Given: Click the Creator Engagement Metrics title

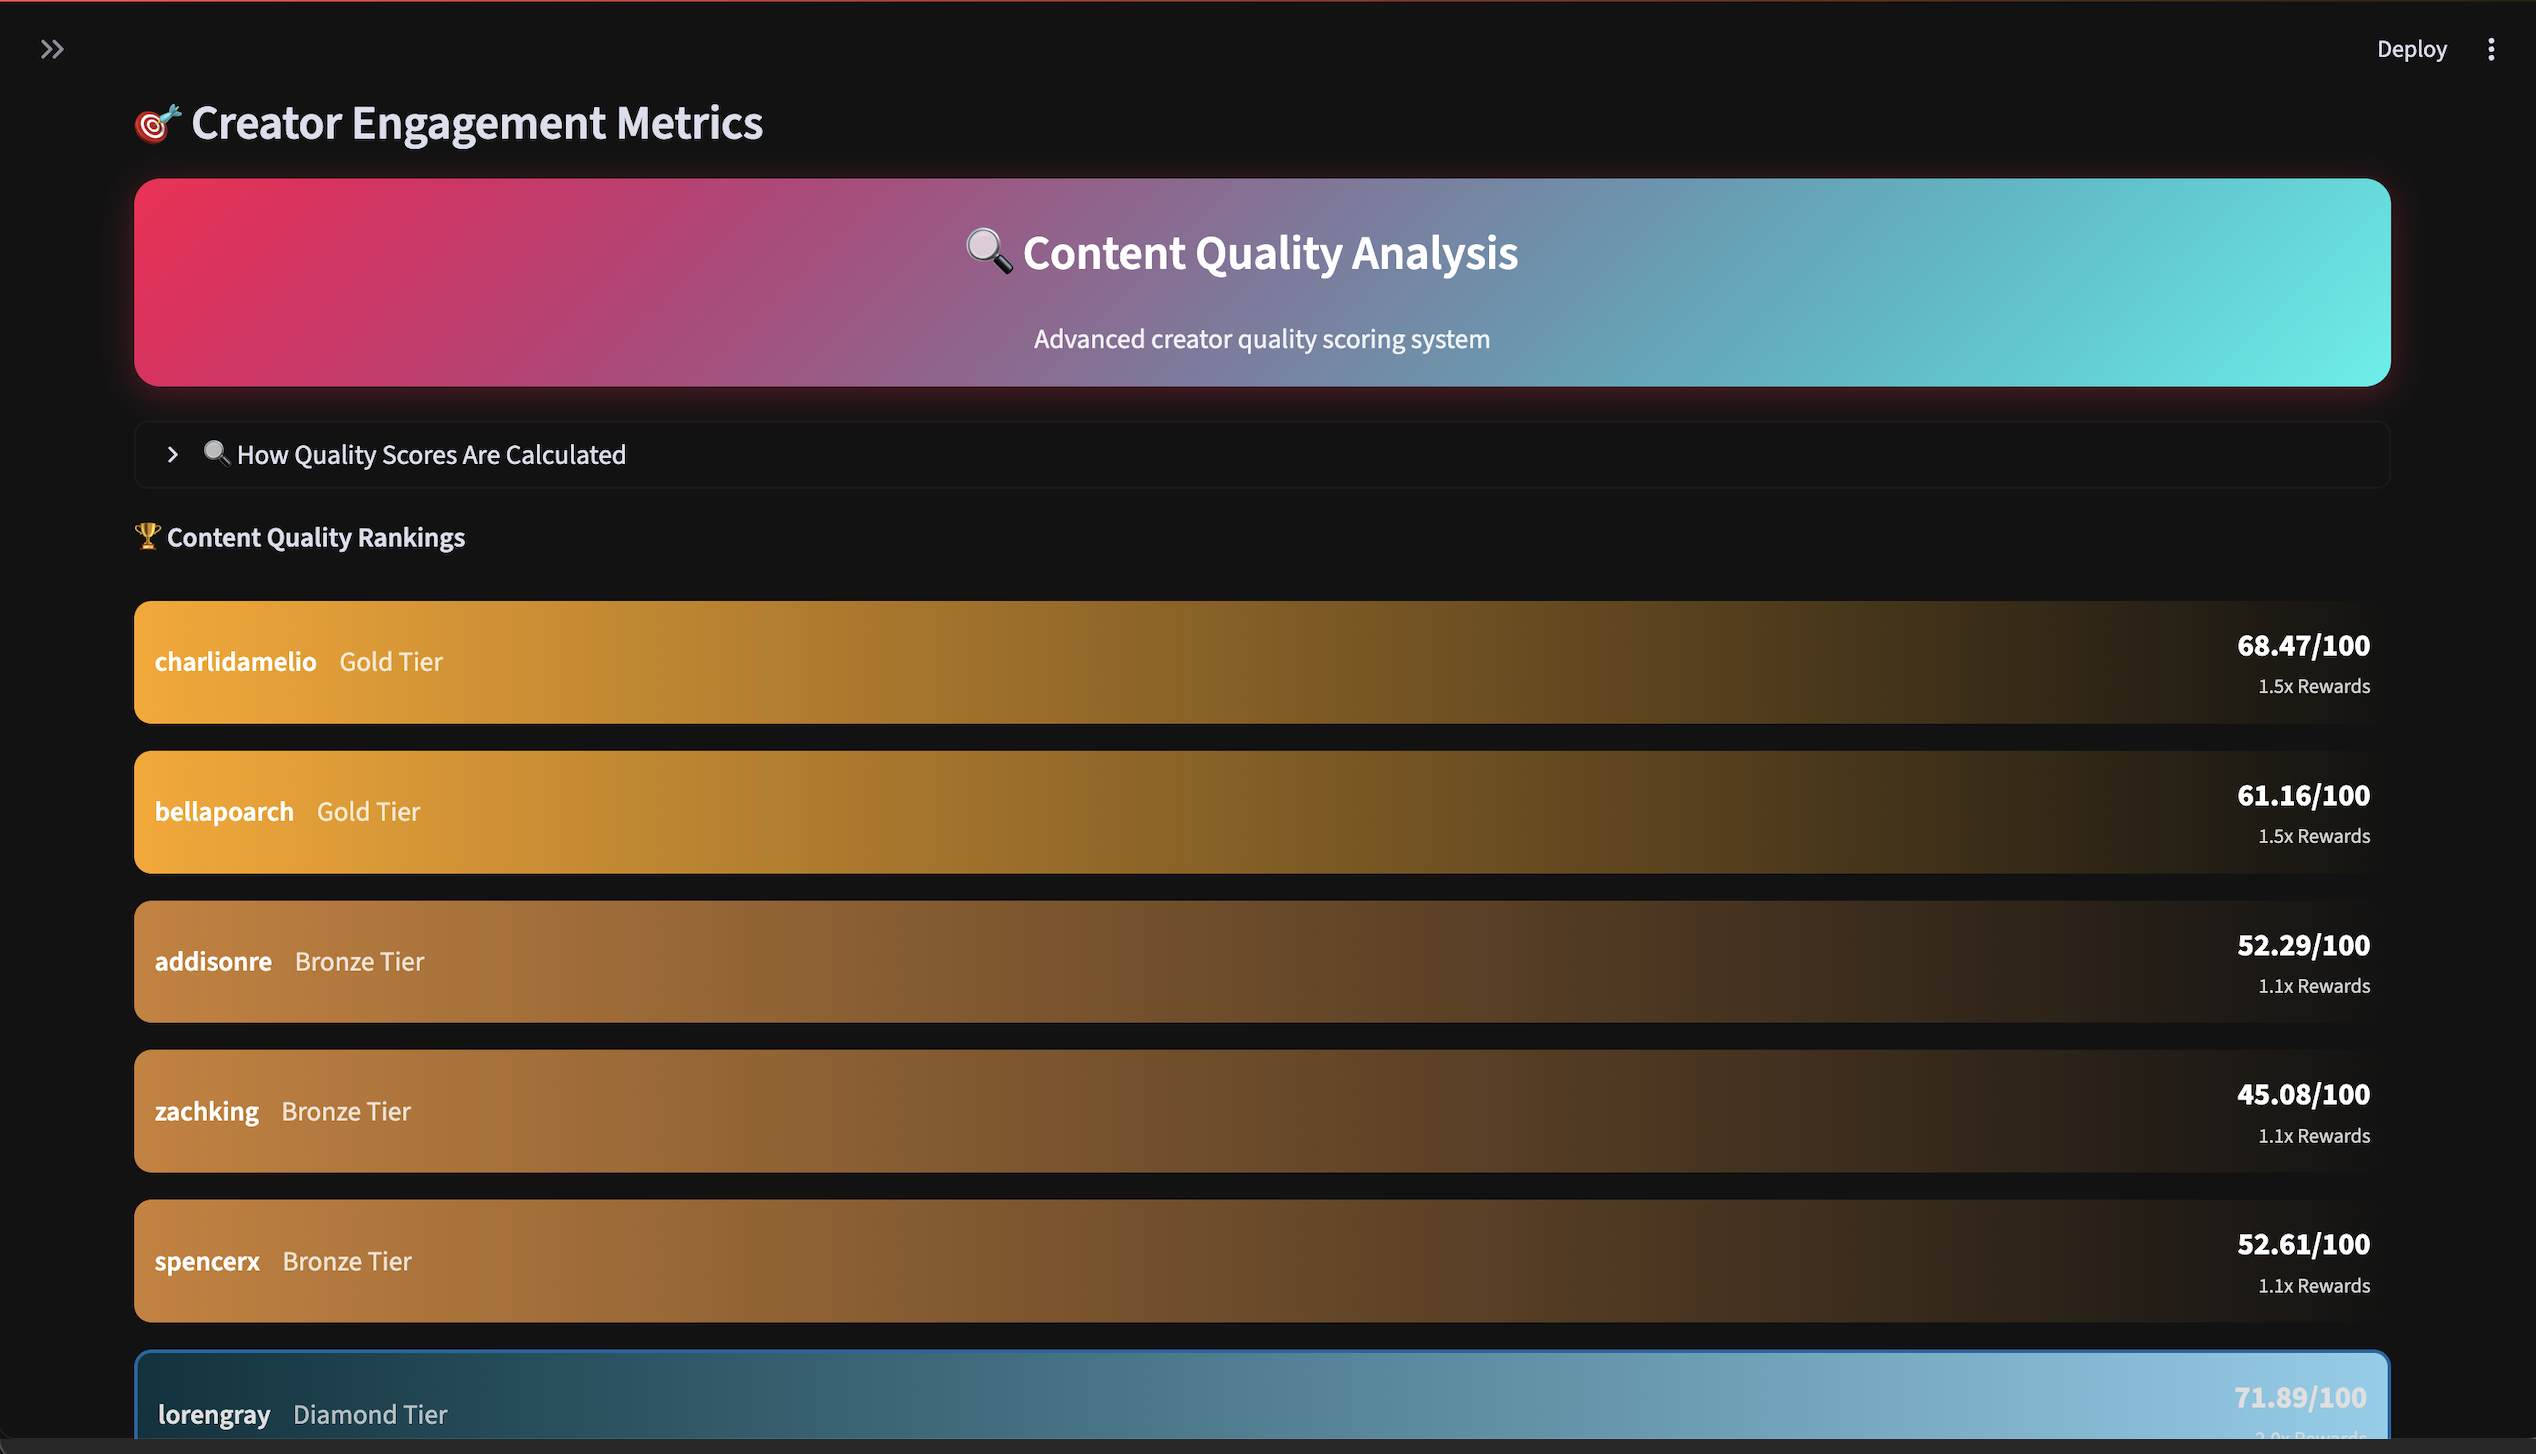Looking at the screenshot, I should pyautogui.click(x=476, y=124).
